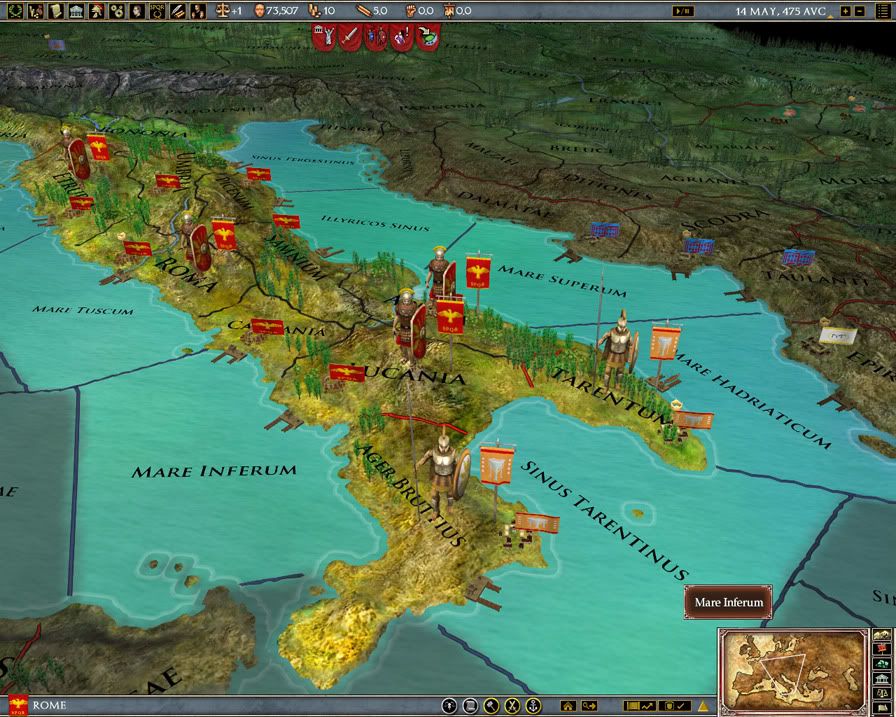Select the Greek hoplite army at Tarentum

[618, 350]
